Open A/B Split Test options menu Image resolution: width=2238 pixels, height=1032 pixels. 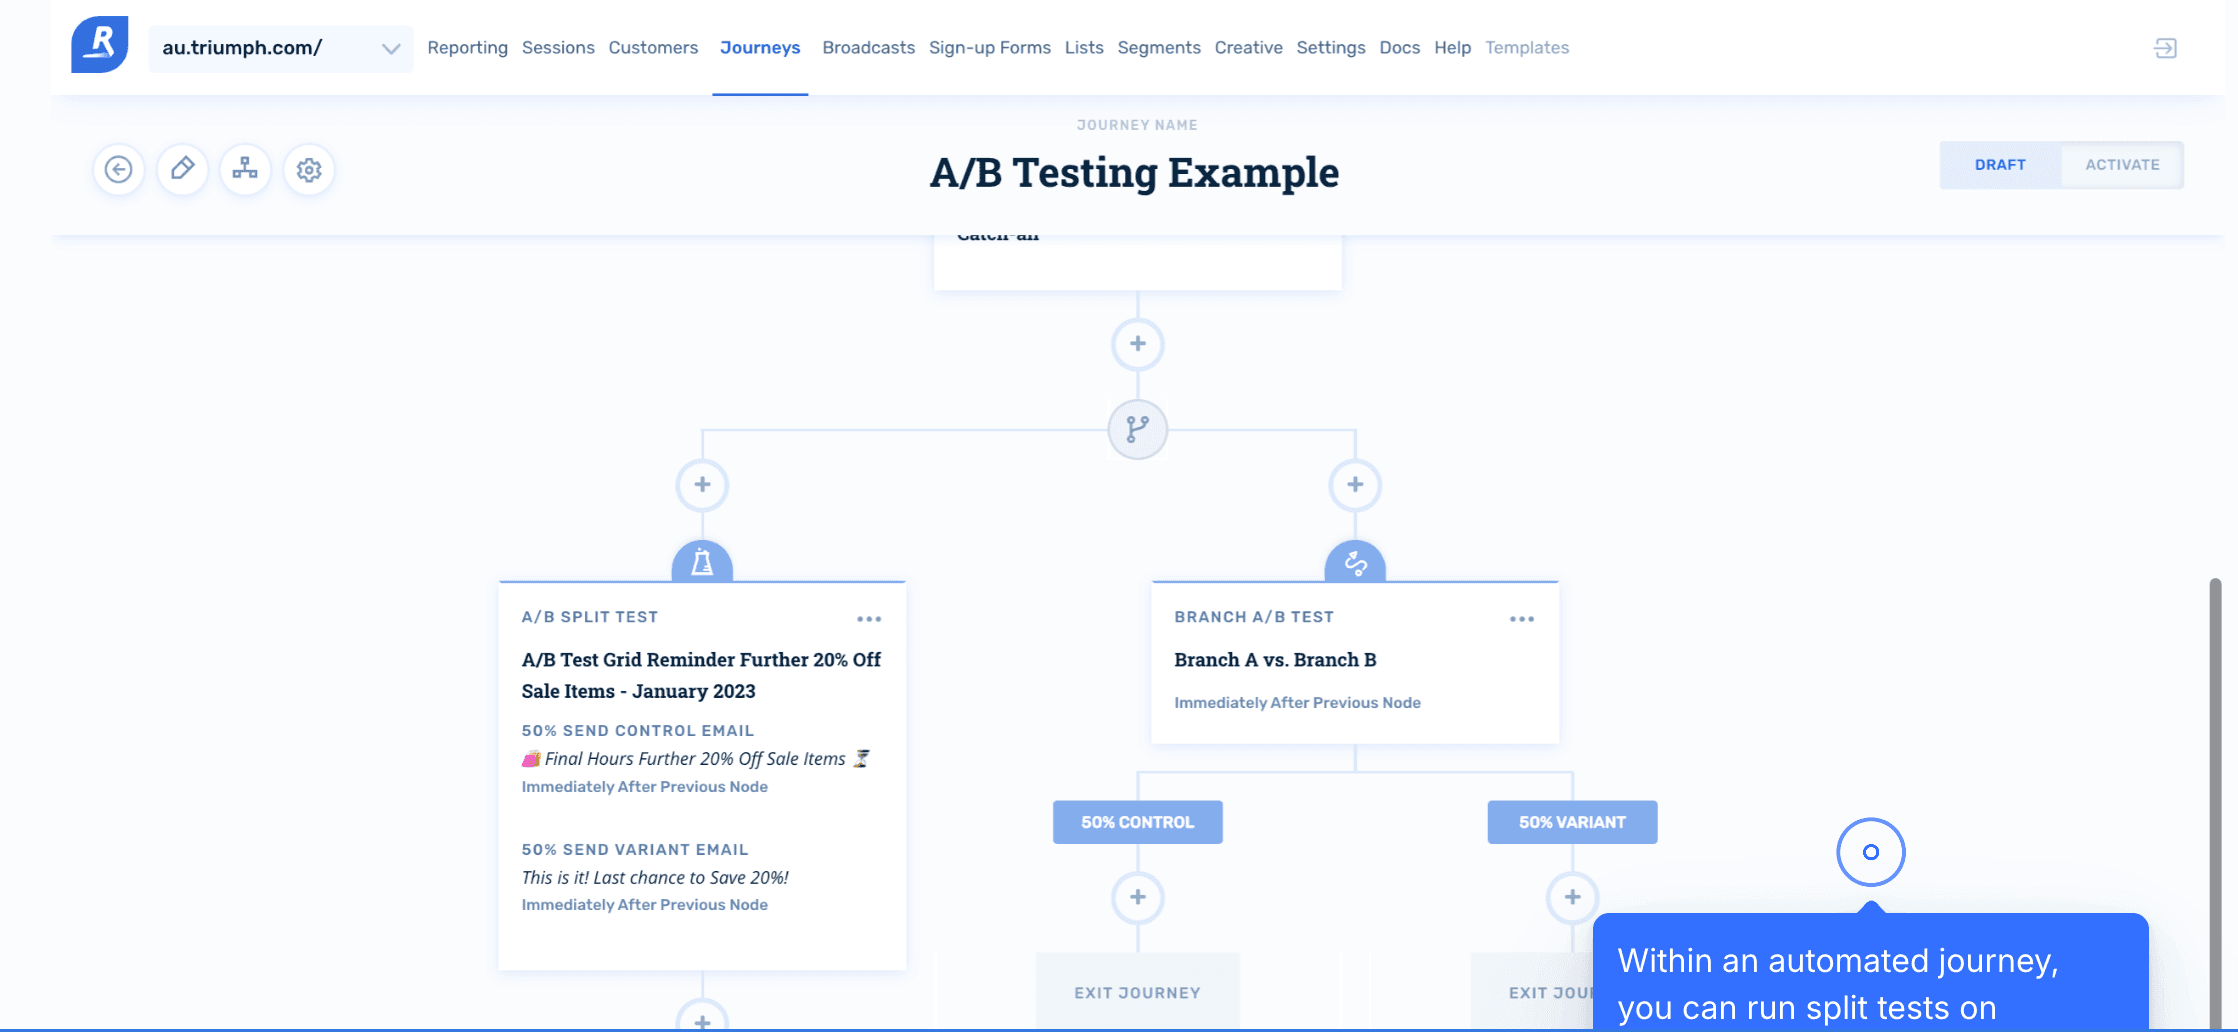click(x=869, y=619)
